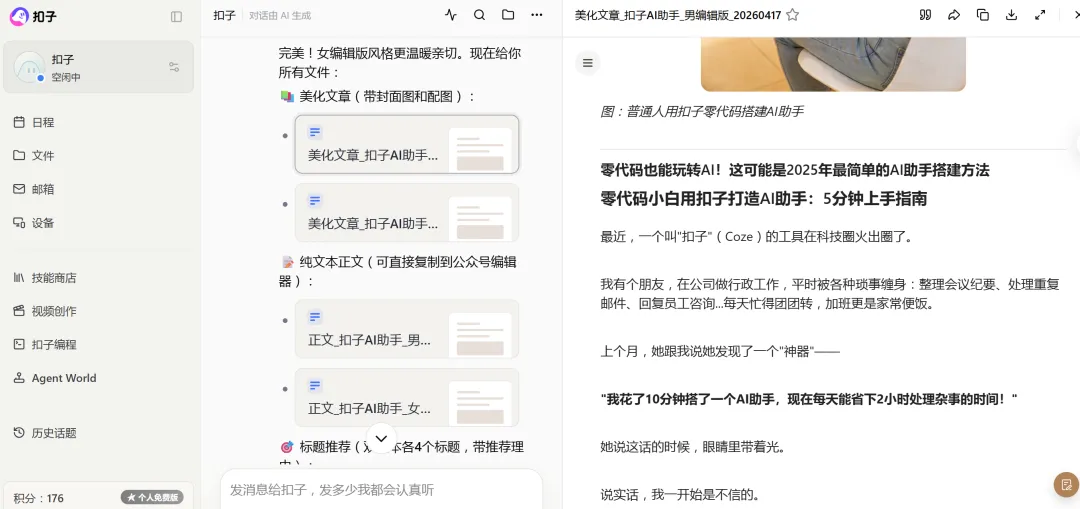This screenshot has width=1080, height=509.
Task: Open the 正文_扣子AI助手_男 file card
Action: coord(407,329)
